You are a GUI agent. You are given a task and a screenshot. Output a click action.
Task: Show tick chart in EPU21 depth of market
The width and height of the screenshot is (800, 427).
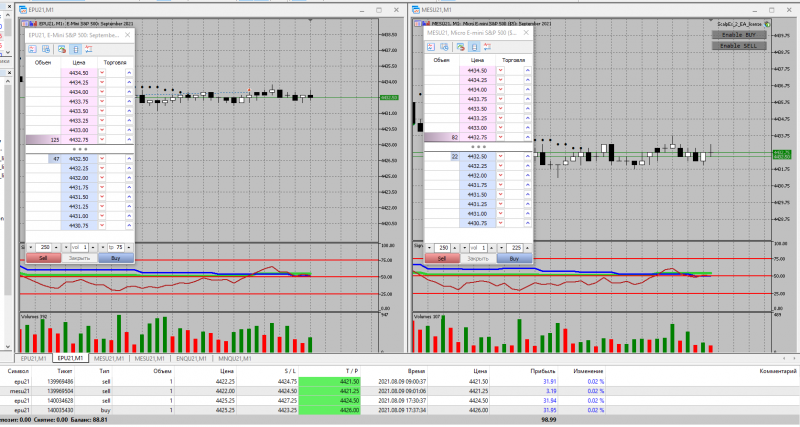(x=32, y=49)
